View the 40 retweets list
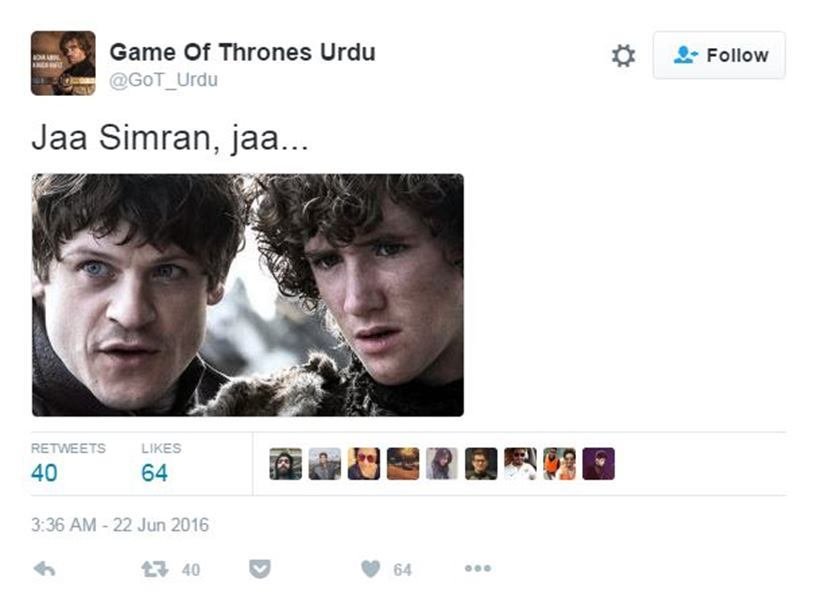 (x=68, y=463)
